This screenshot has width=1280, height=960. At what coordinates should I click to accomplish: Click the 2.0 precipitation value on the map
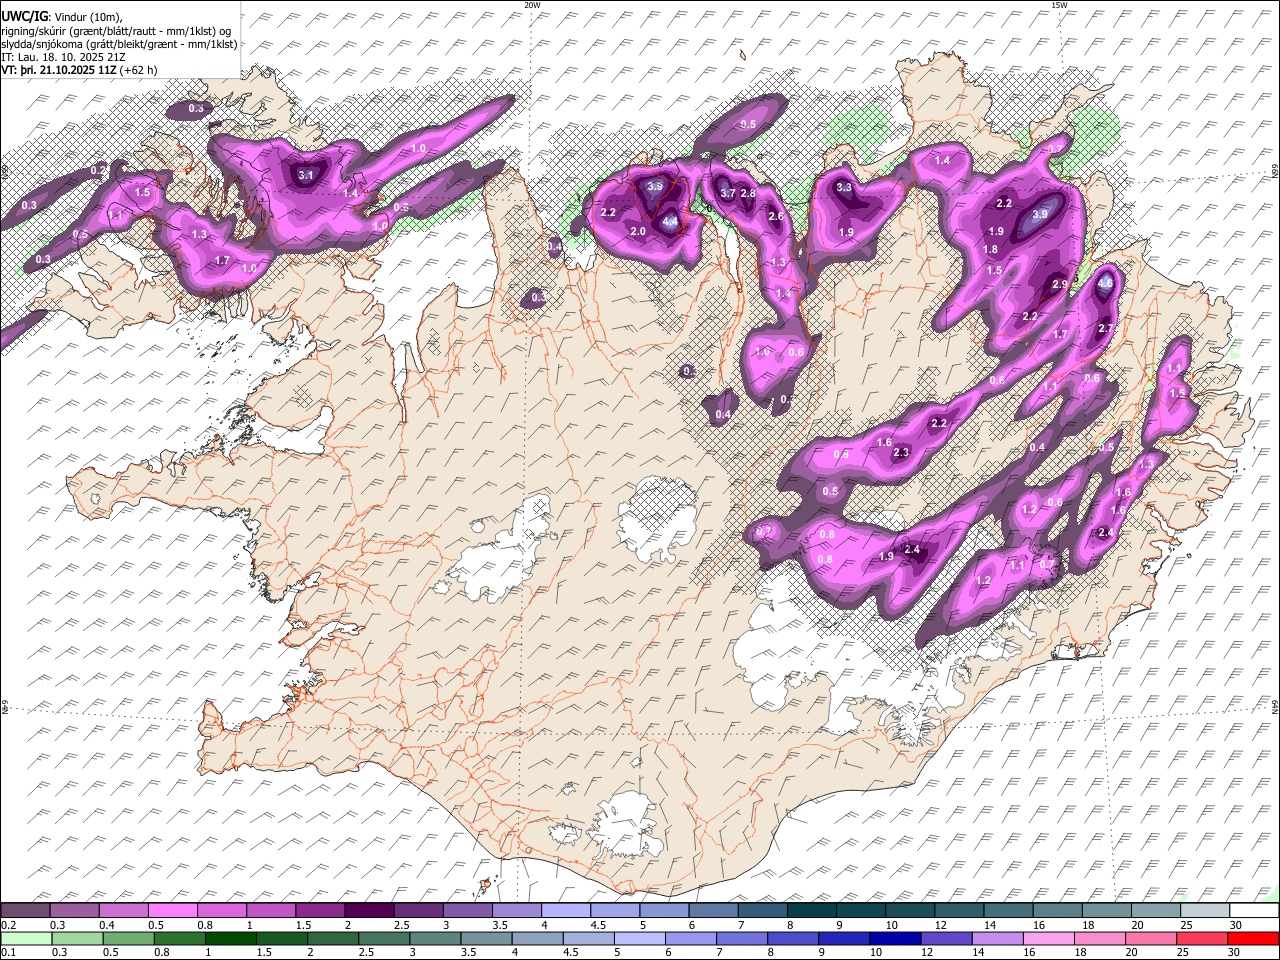pos(638,231)
